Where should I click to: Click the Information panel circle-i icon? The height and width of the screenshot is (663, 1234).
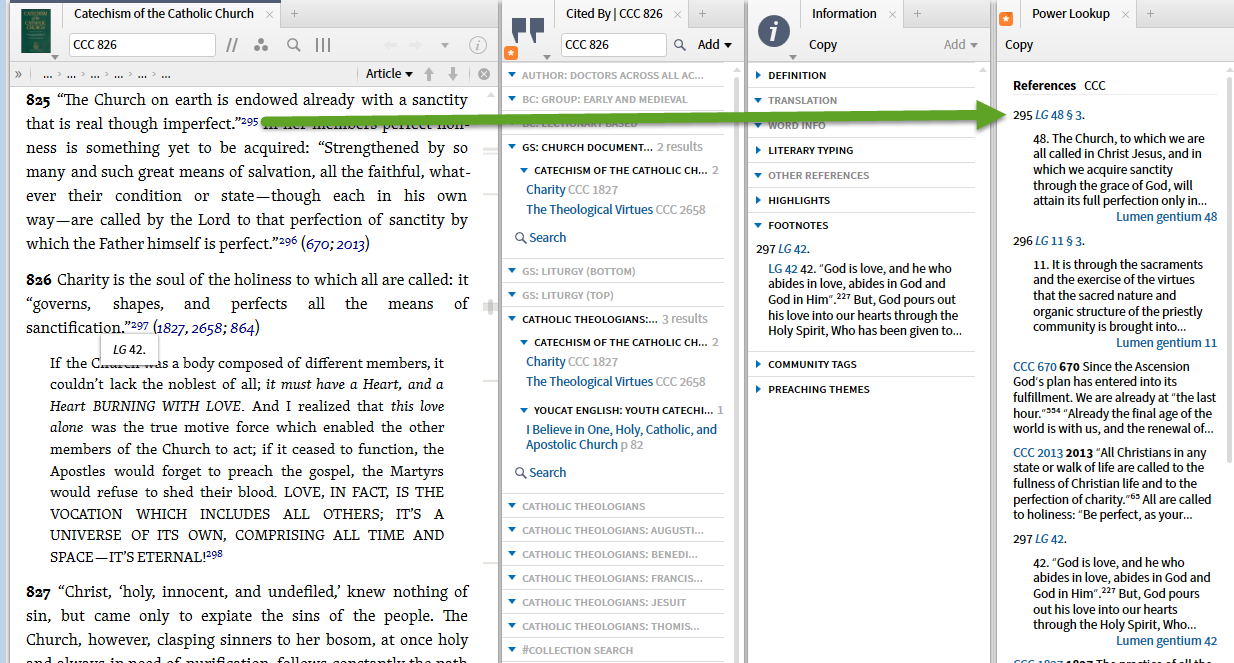(774, 31)
